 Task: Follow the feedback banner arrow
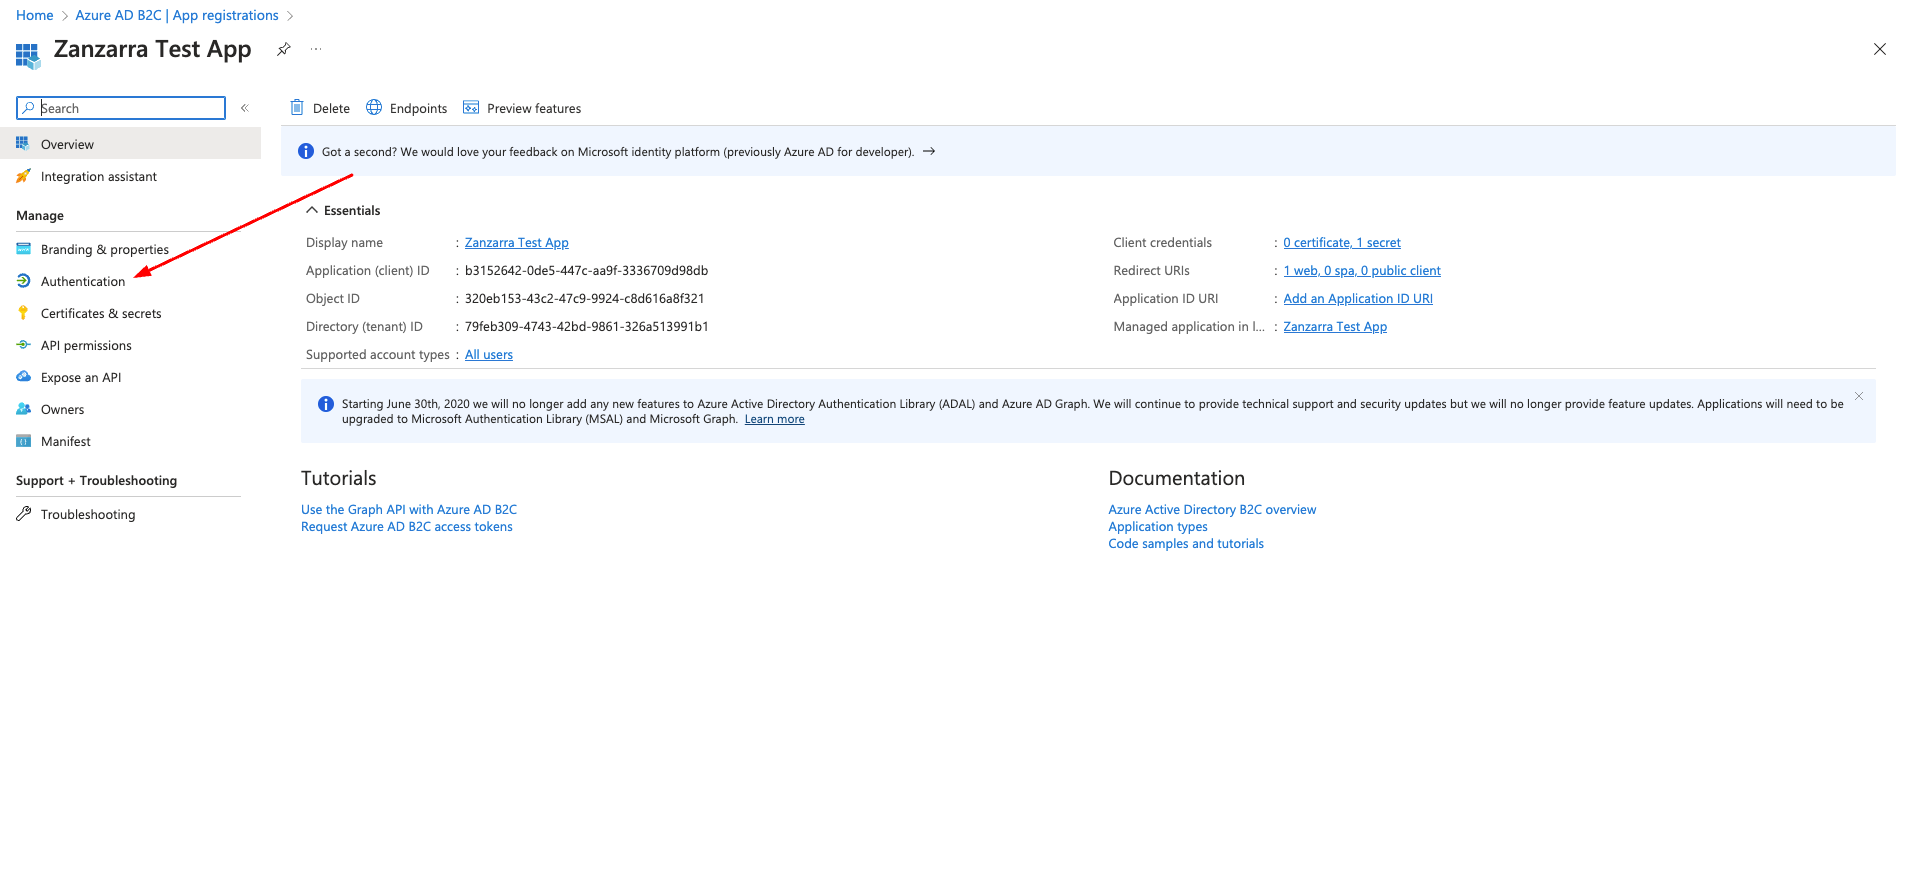coord(929,151)
